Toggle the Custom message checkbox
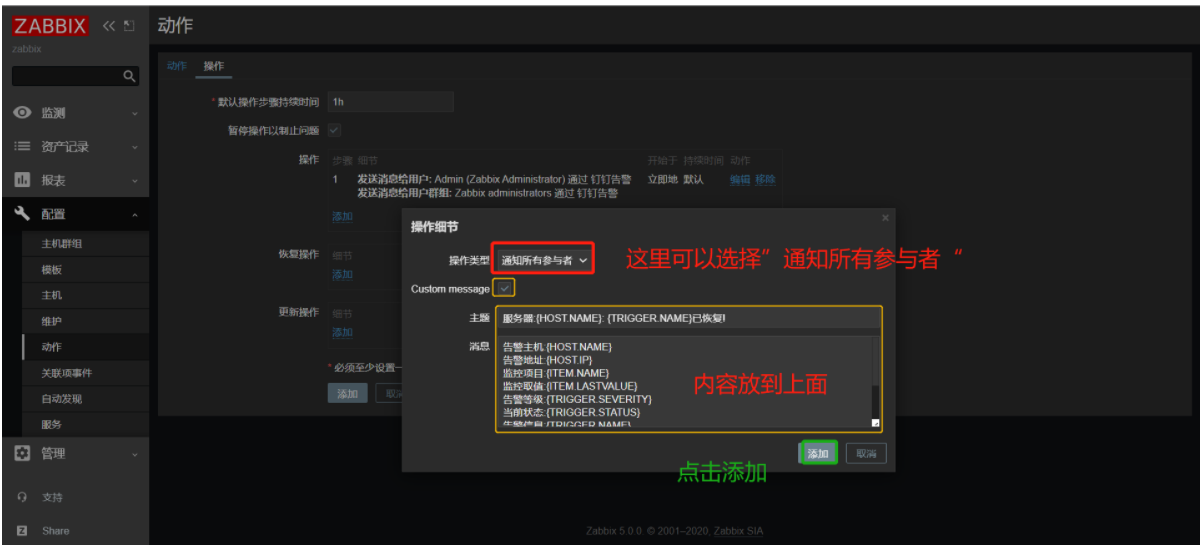1203x553 pixels. pyautogui.click(x=505, y=288)
